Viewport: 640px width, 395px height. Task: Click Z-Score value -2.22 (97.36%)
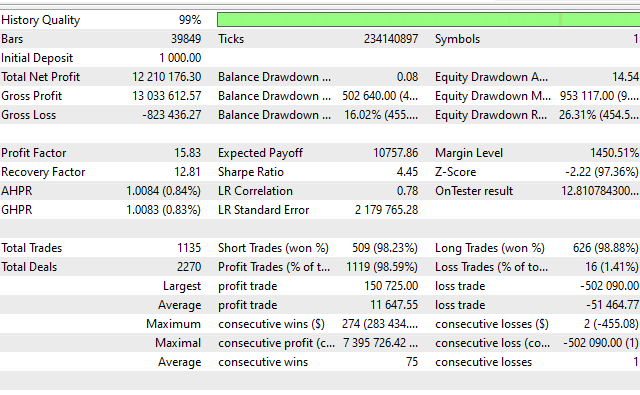pos(602,172)
